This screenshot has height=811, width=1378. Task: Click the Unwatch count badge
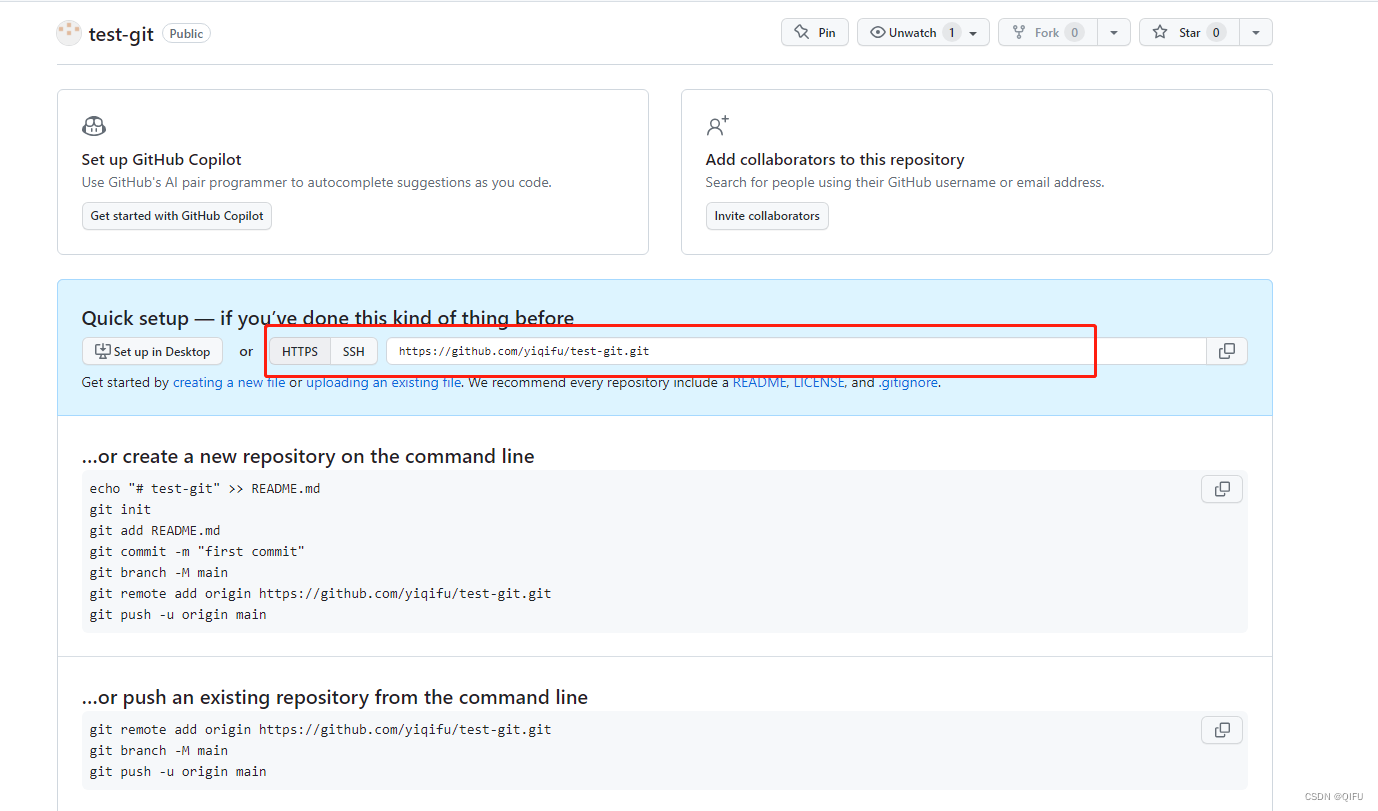(x=951, y=33)
